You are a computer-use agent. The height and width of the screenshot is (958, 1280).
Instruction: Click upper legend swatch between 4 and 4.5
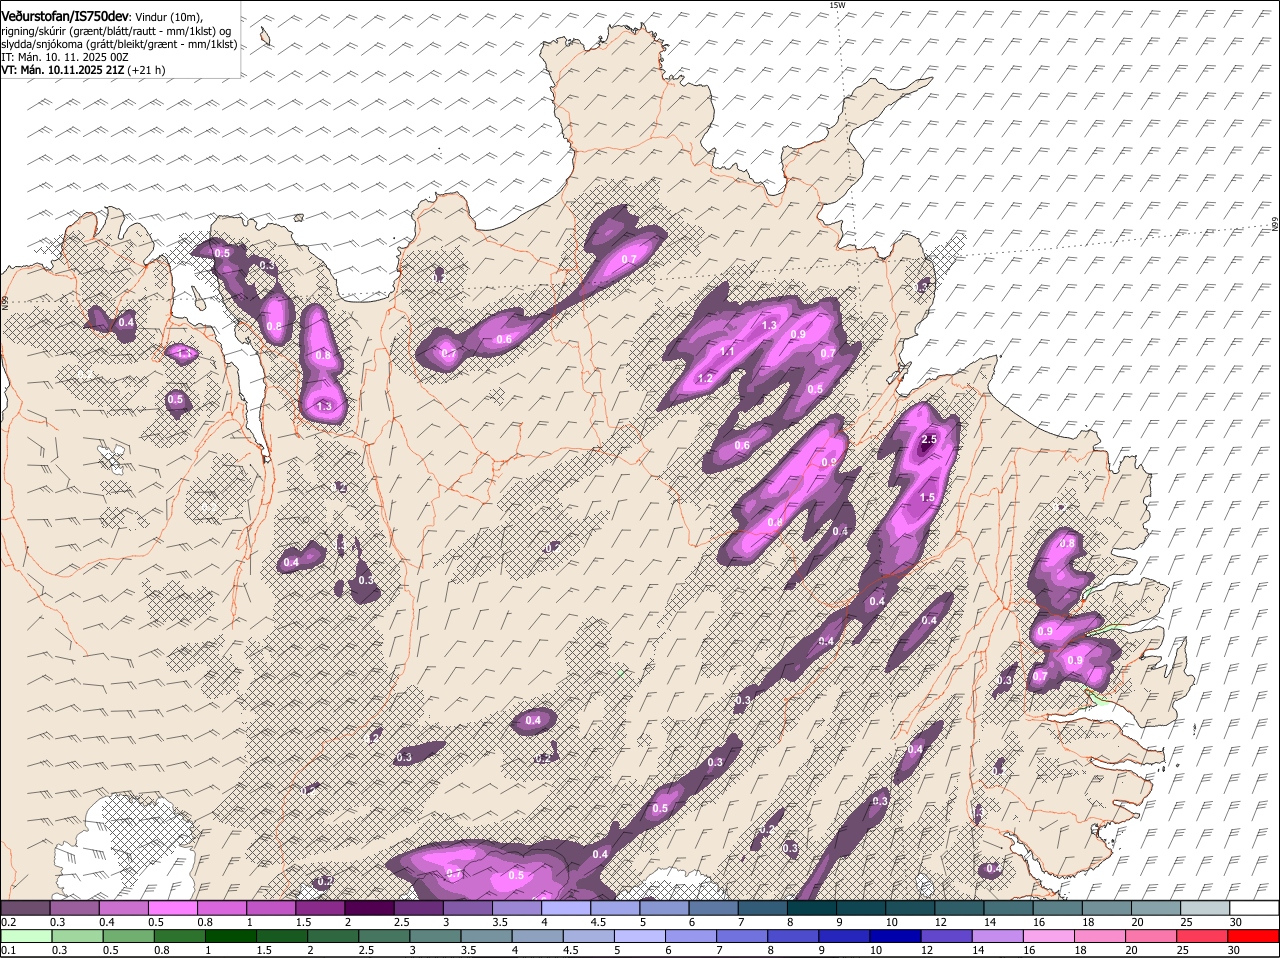[566, 908]
